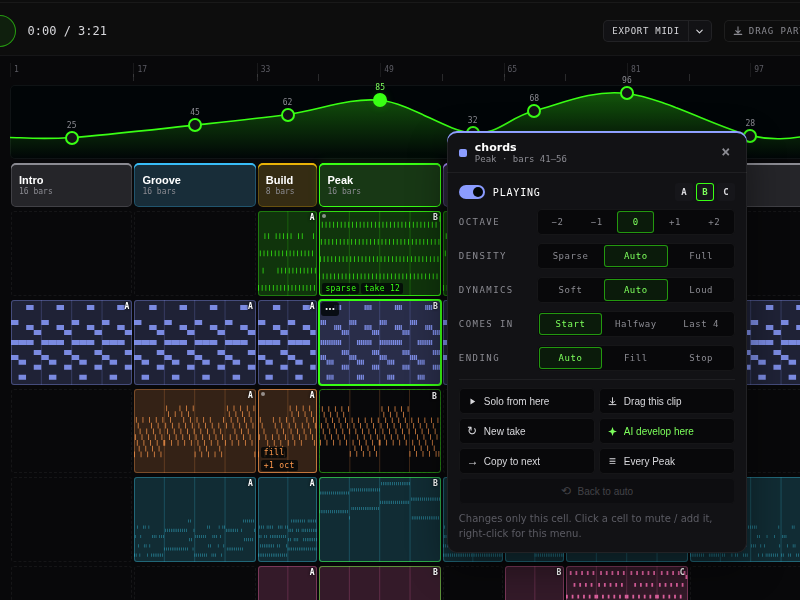
Task: Click the orange Build clip with fill tag
Action: 288,431
